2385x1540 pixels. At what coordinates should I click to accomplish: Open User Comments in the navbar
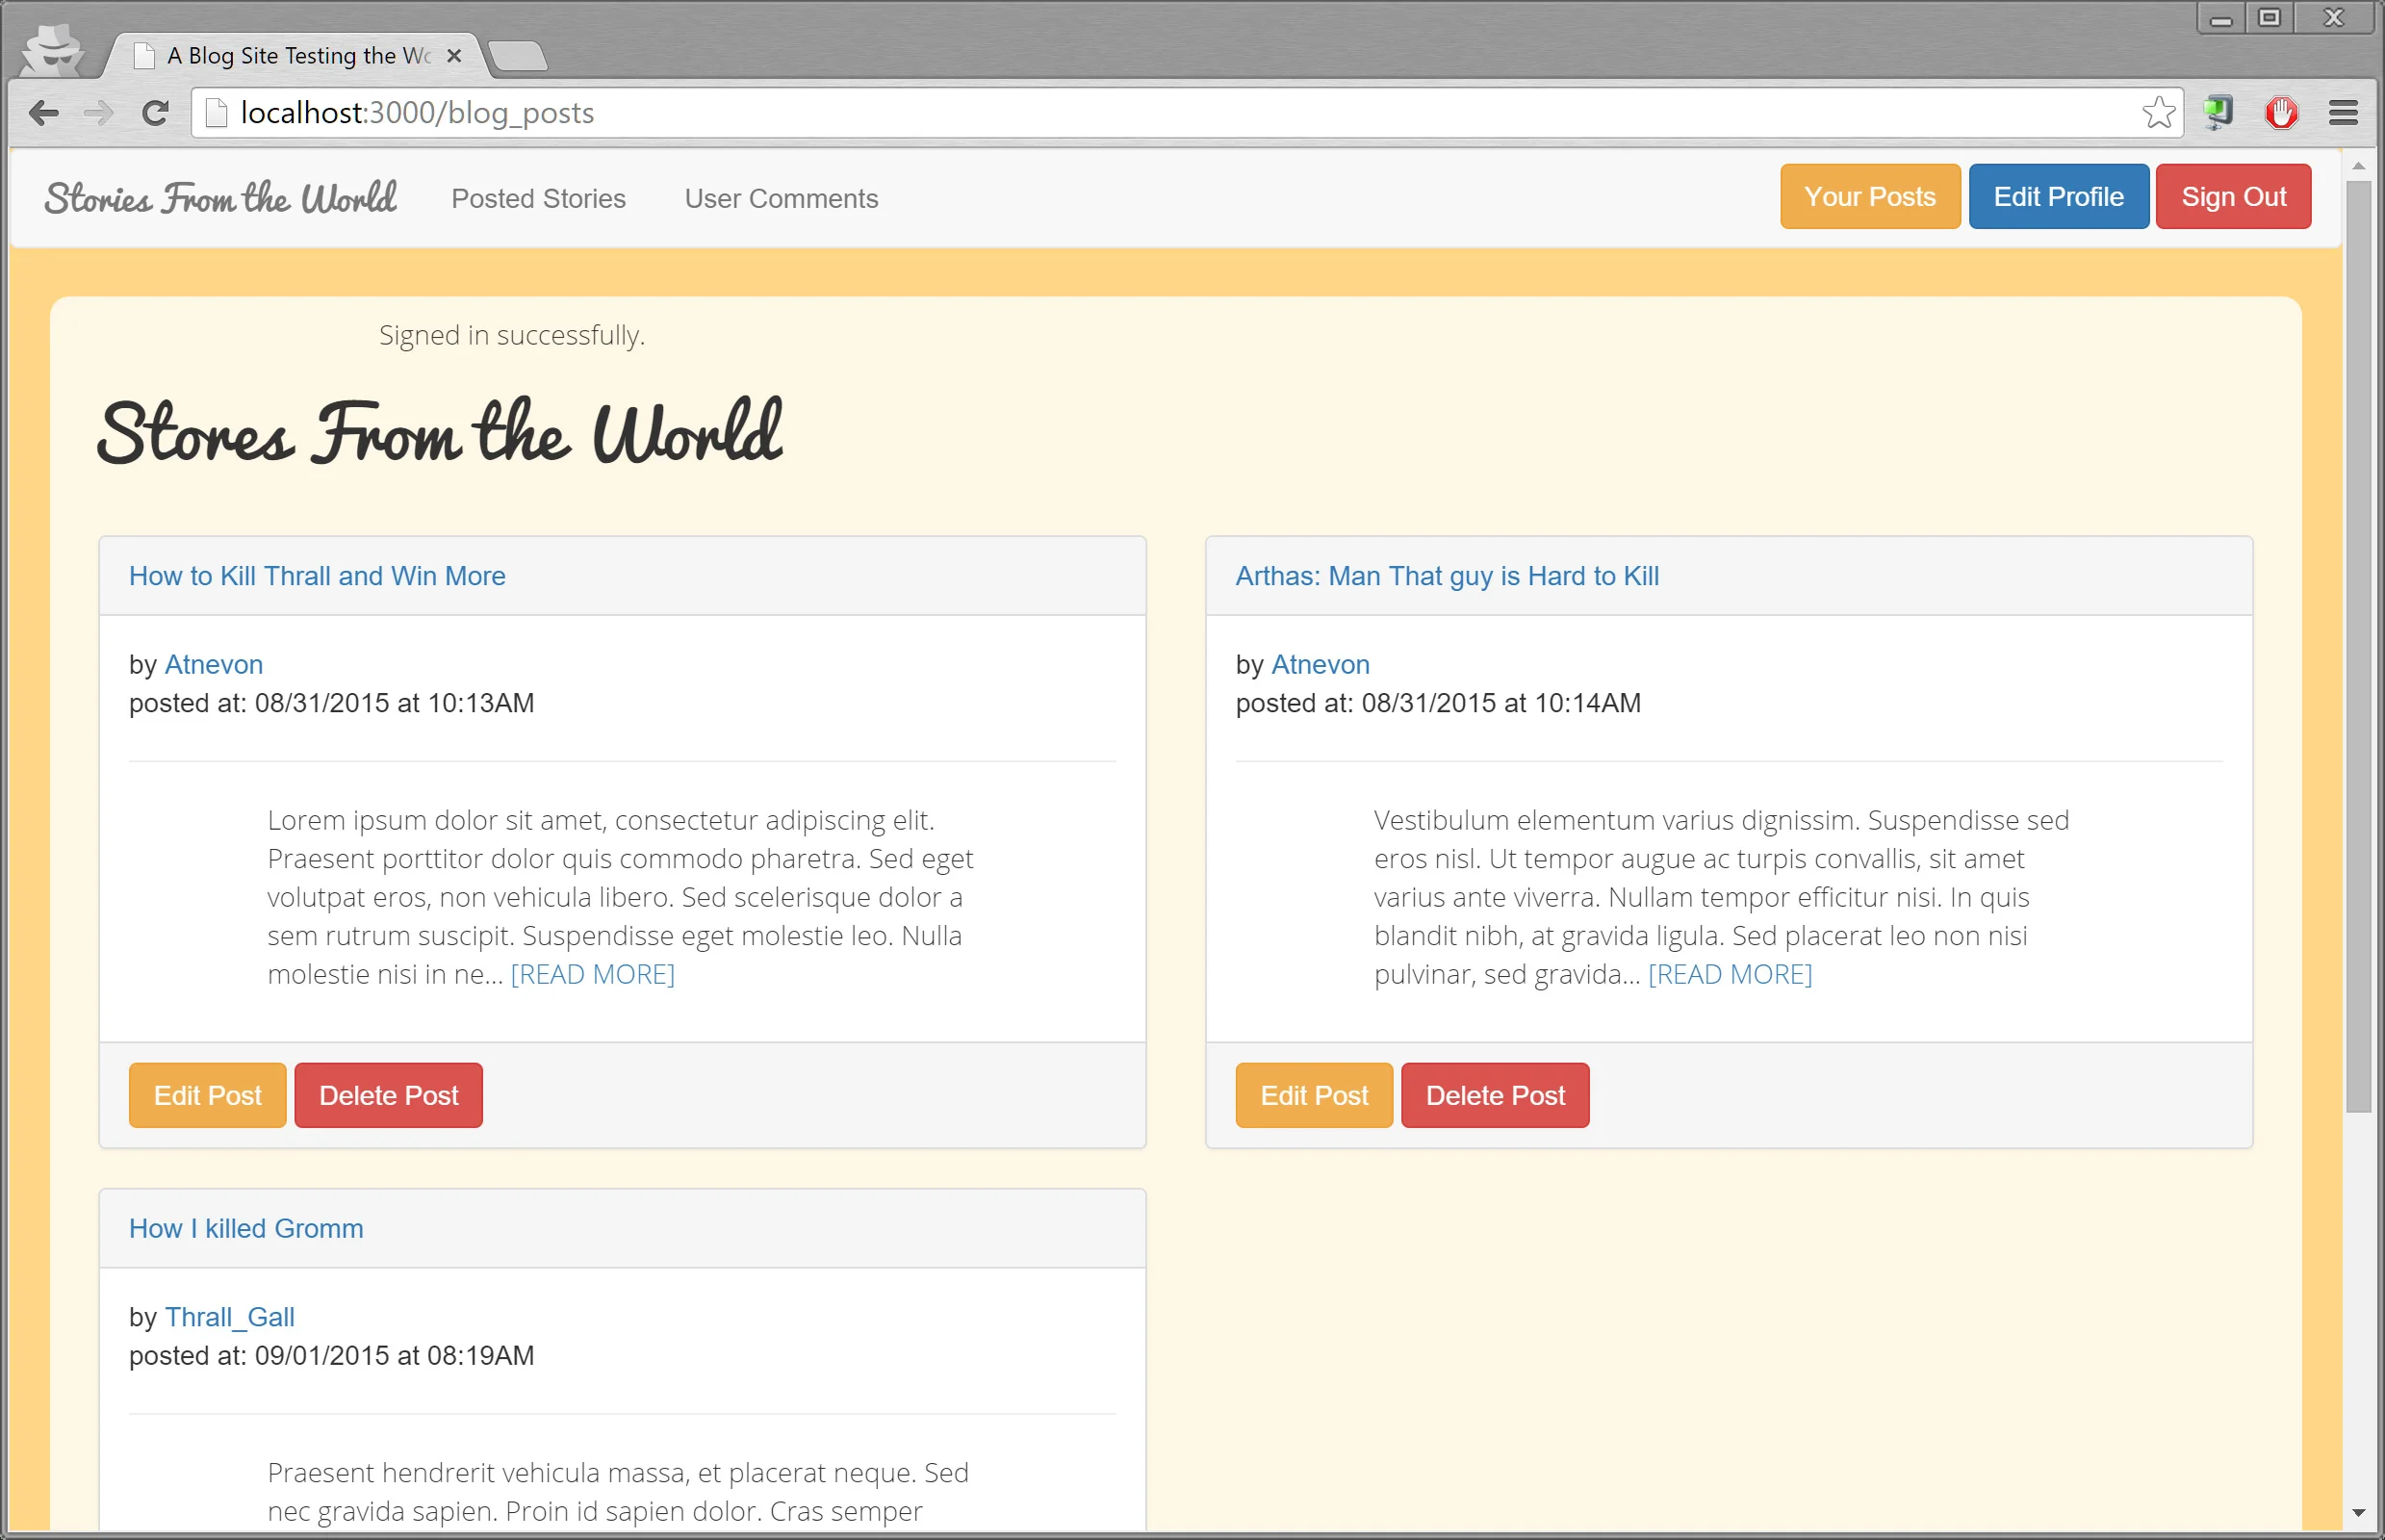tap(781, 199)
